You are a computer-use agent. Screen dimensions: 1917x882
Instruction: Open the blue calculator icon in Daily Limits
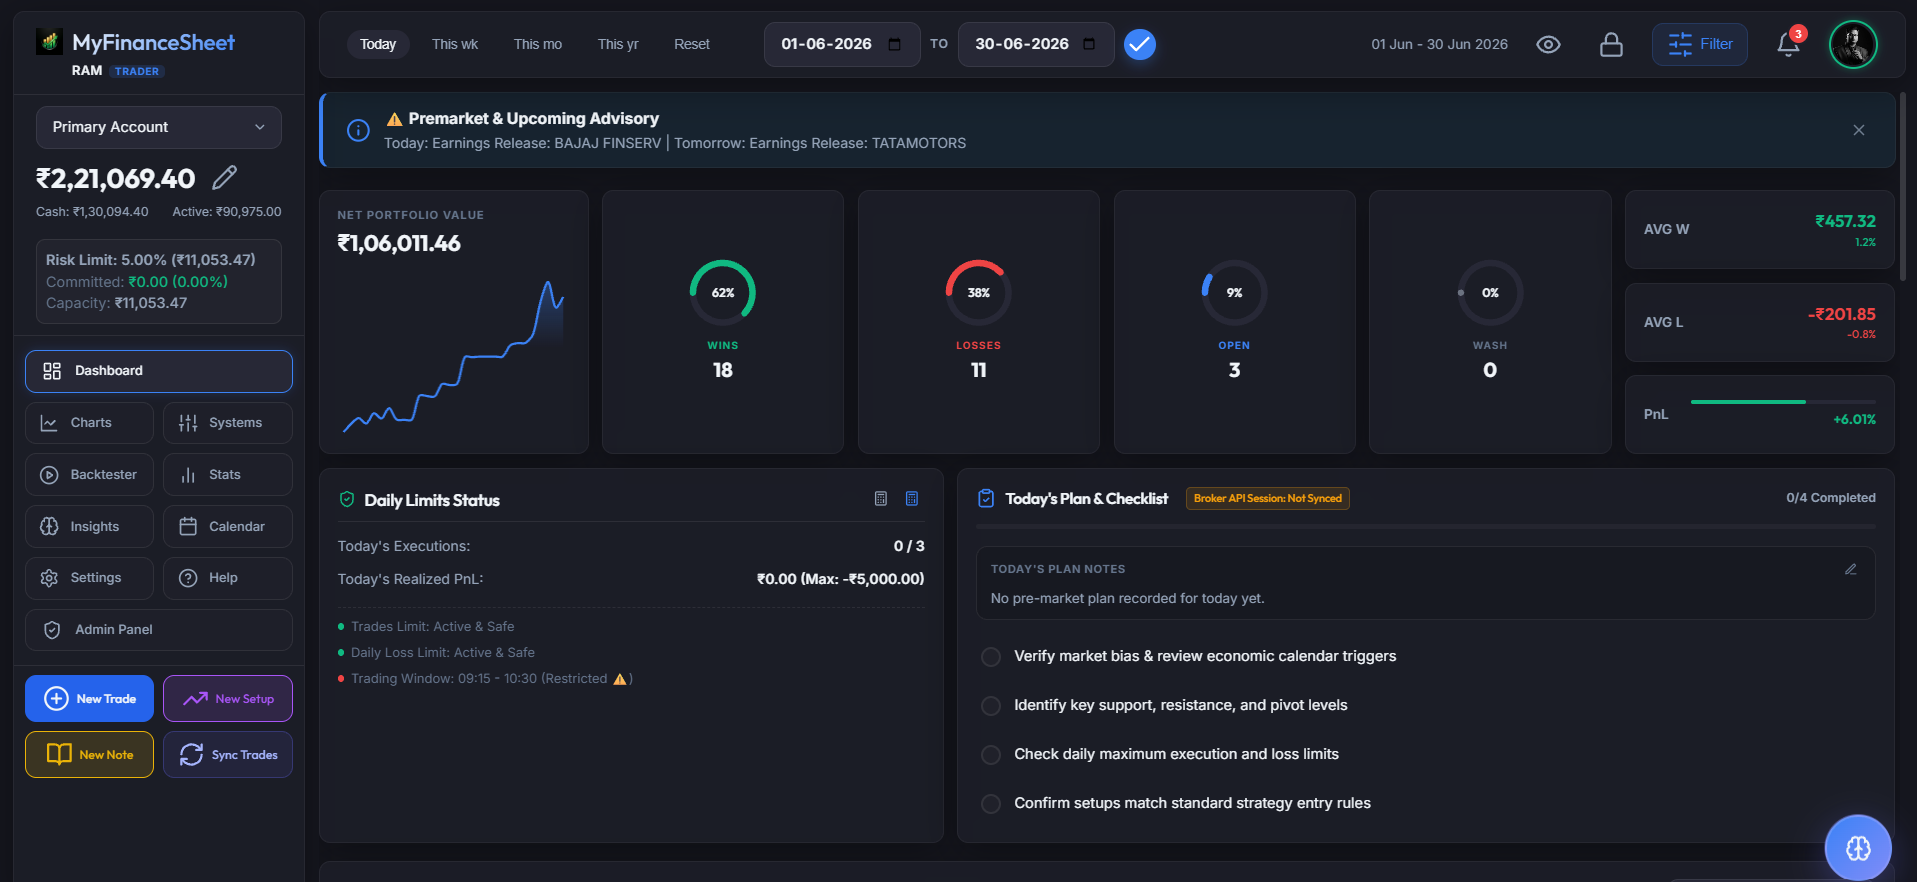coord(912,499)
